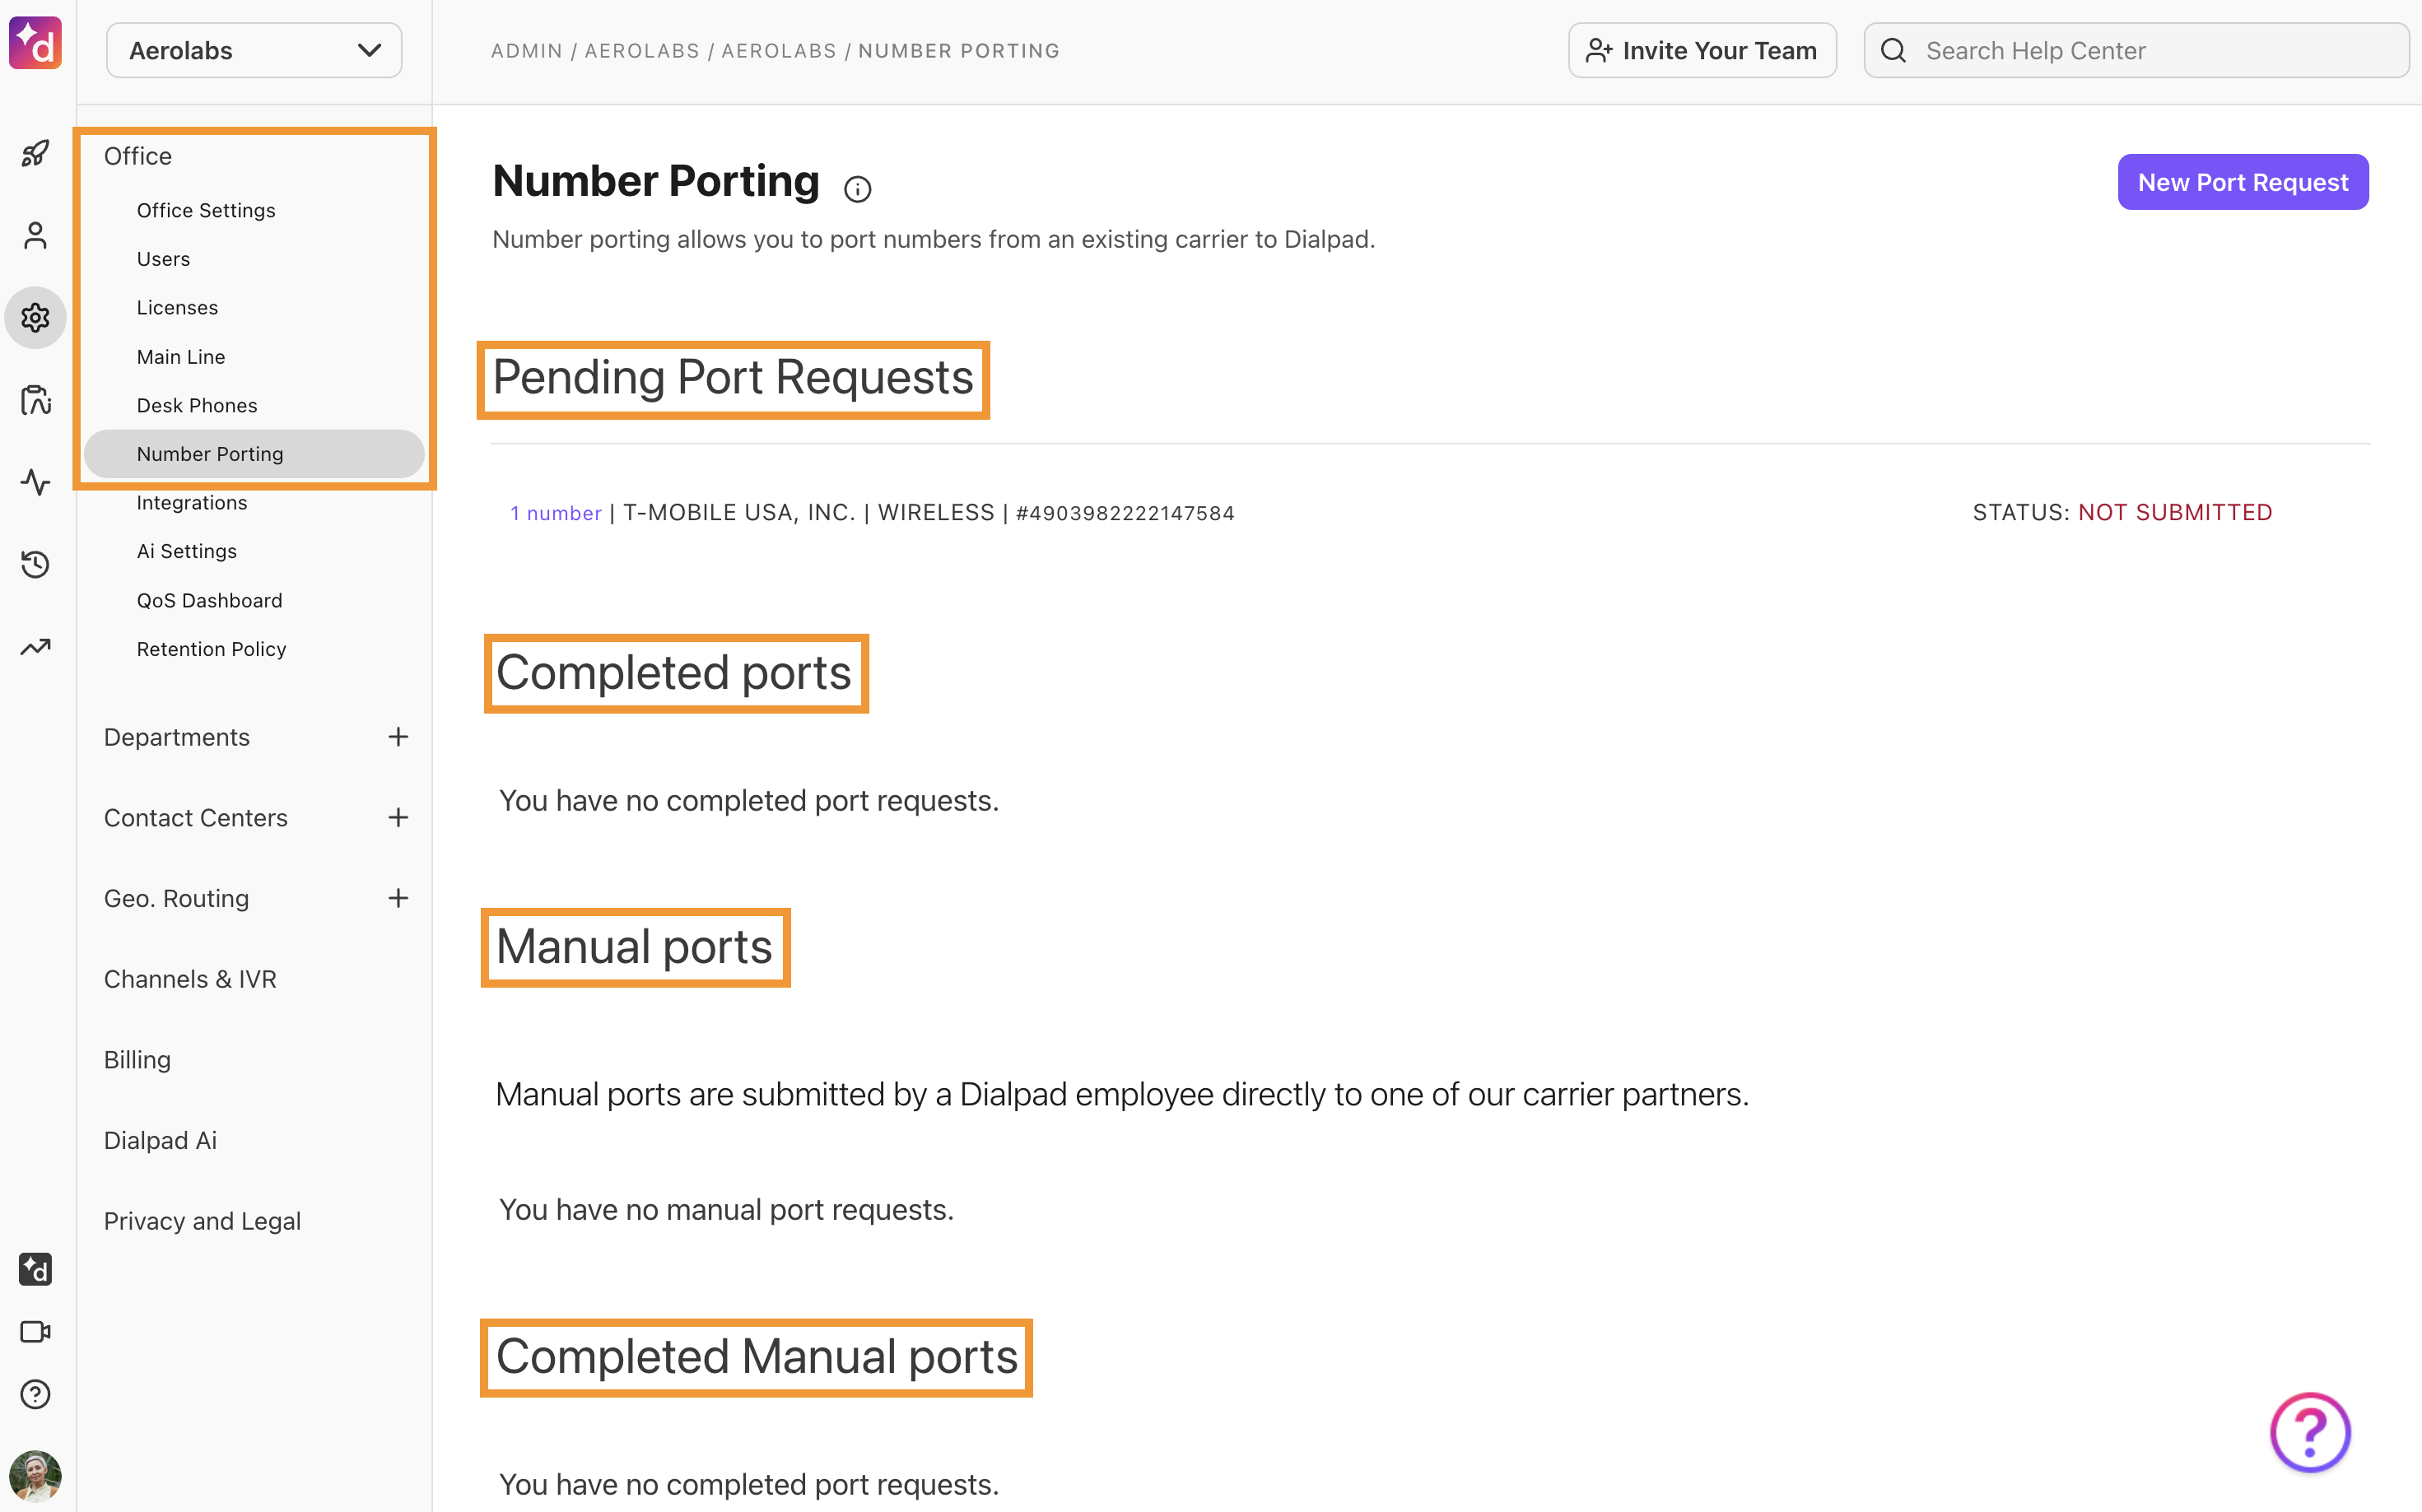The width and height of the screenshot is (2422, 1512).
Task: Collapse the Office section in the menu
Action: coord(138,156)
